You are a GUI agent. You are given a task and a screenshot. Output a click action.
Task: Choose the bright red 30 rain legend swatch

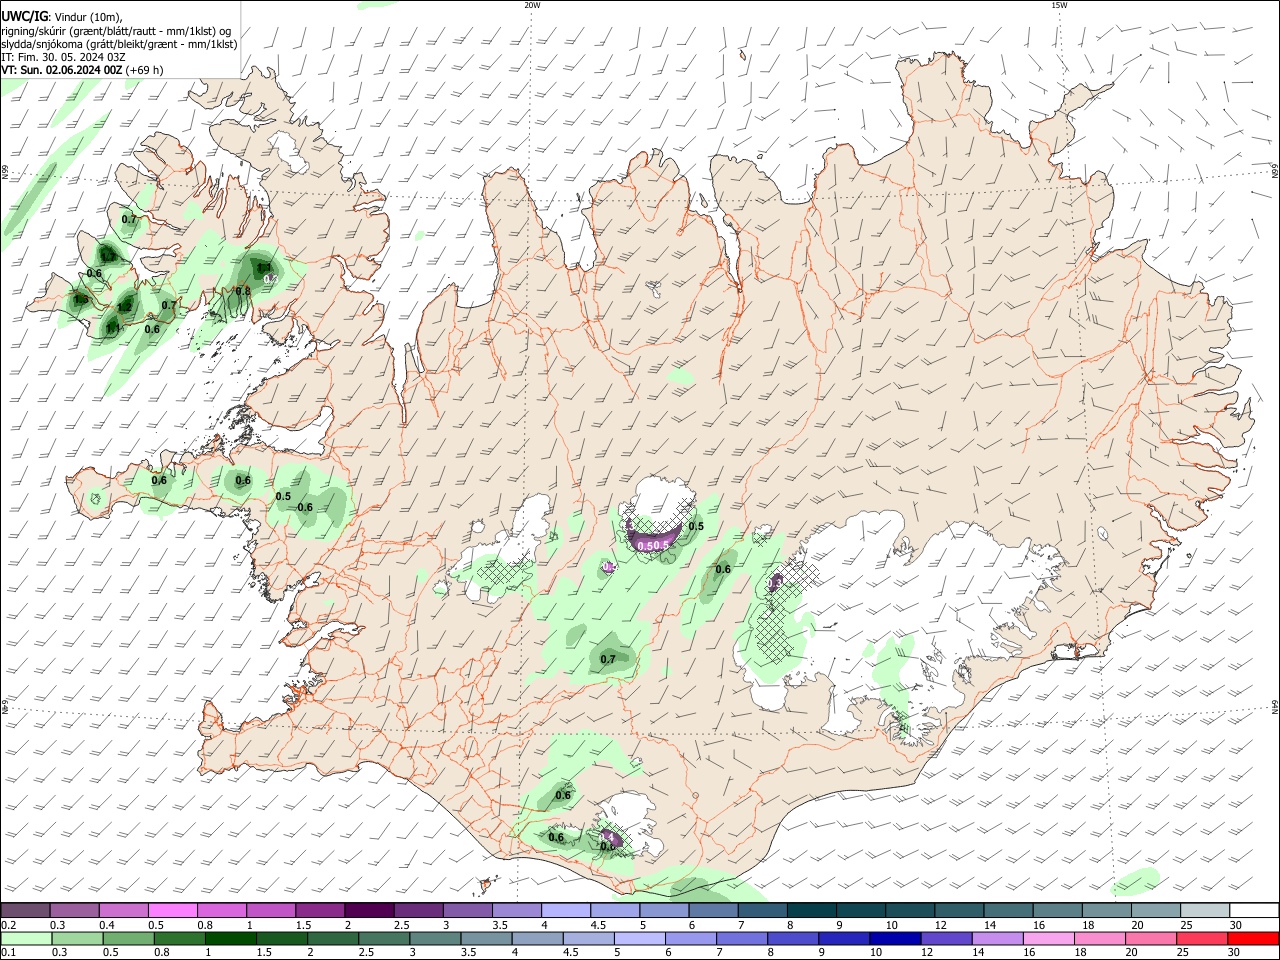click(1253, 938)
